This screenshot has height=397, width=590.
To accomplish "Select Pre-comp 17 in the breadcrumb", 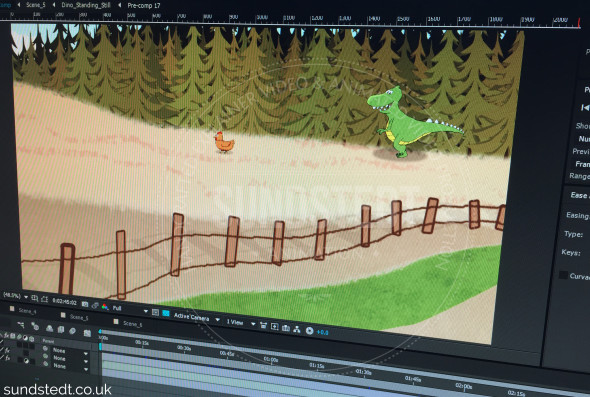I will [x=144, y=6].
